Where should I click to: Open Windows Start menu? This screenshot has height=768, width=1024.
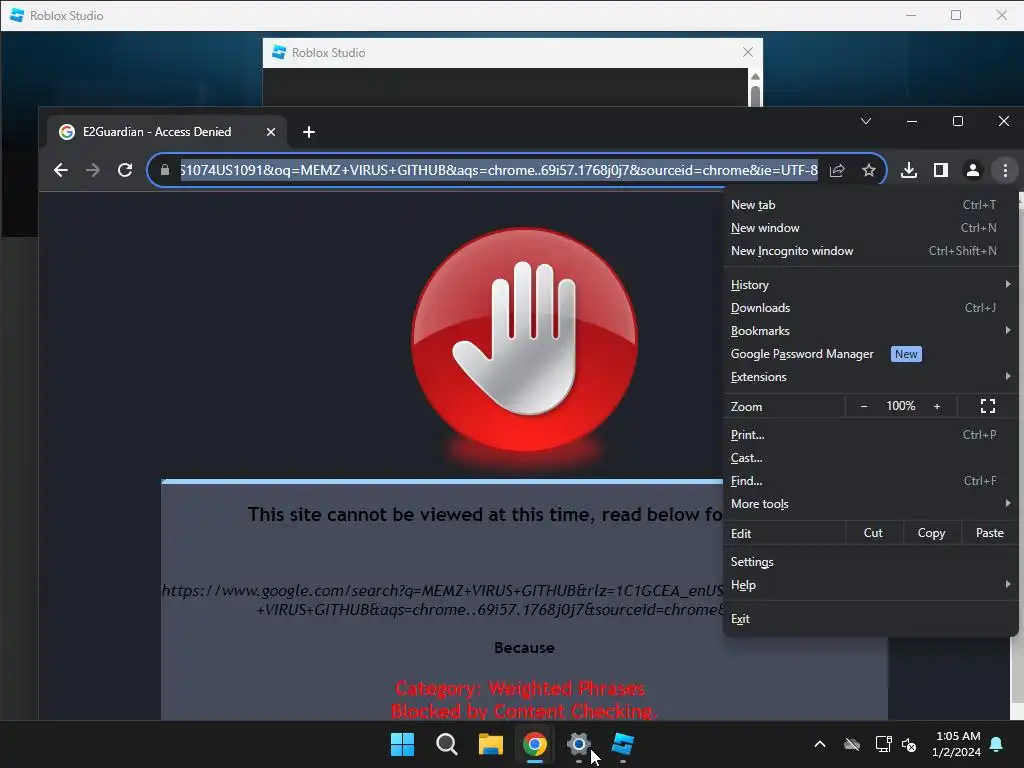tap(402, 744)
